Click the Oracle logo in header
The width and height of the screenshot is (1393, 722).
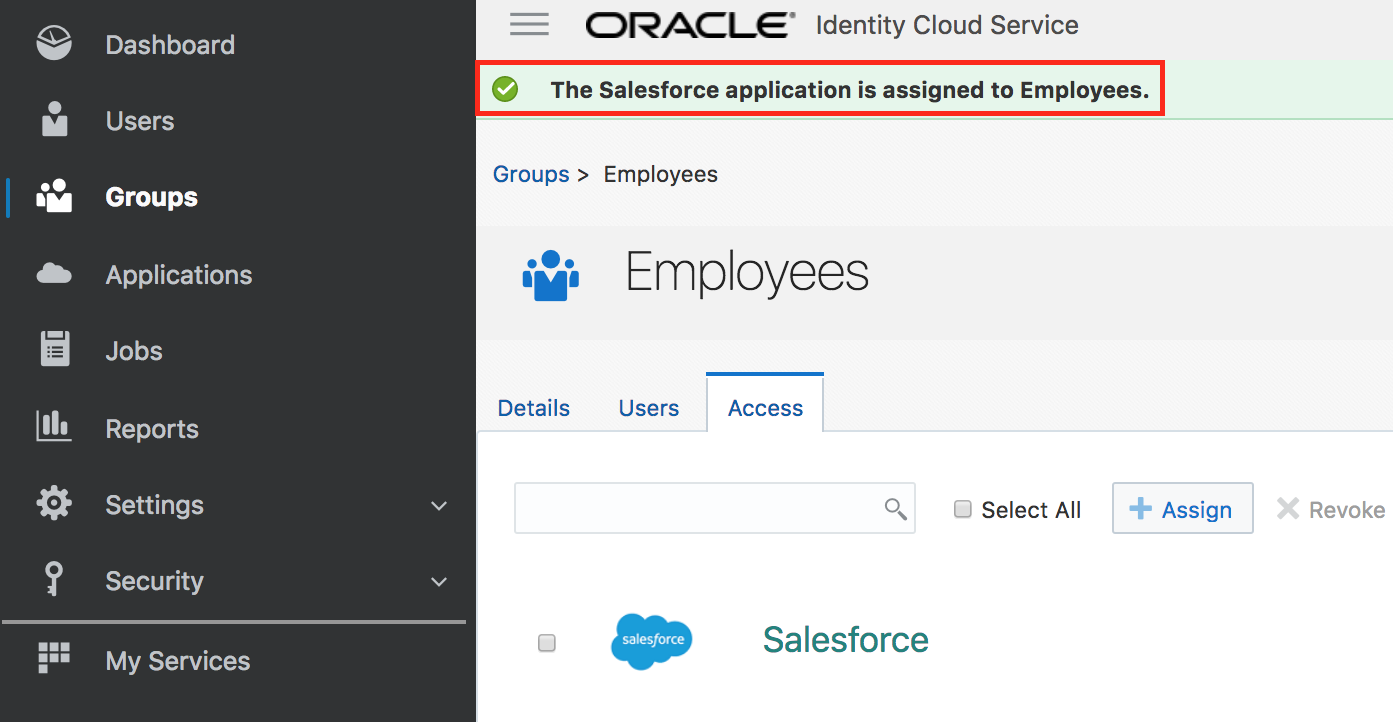[691, 25]
